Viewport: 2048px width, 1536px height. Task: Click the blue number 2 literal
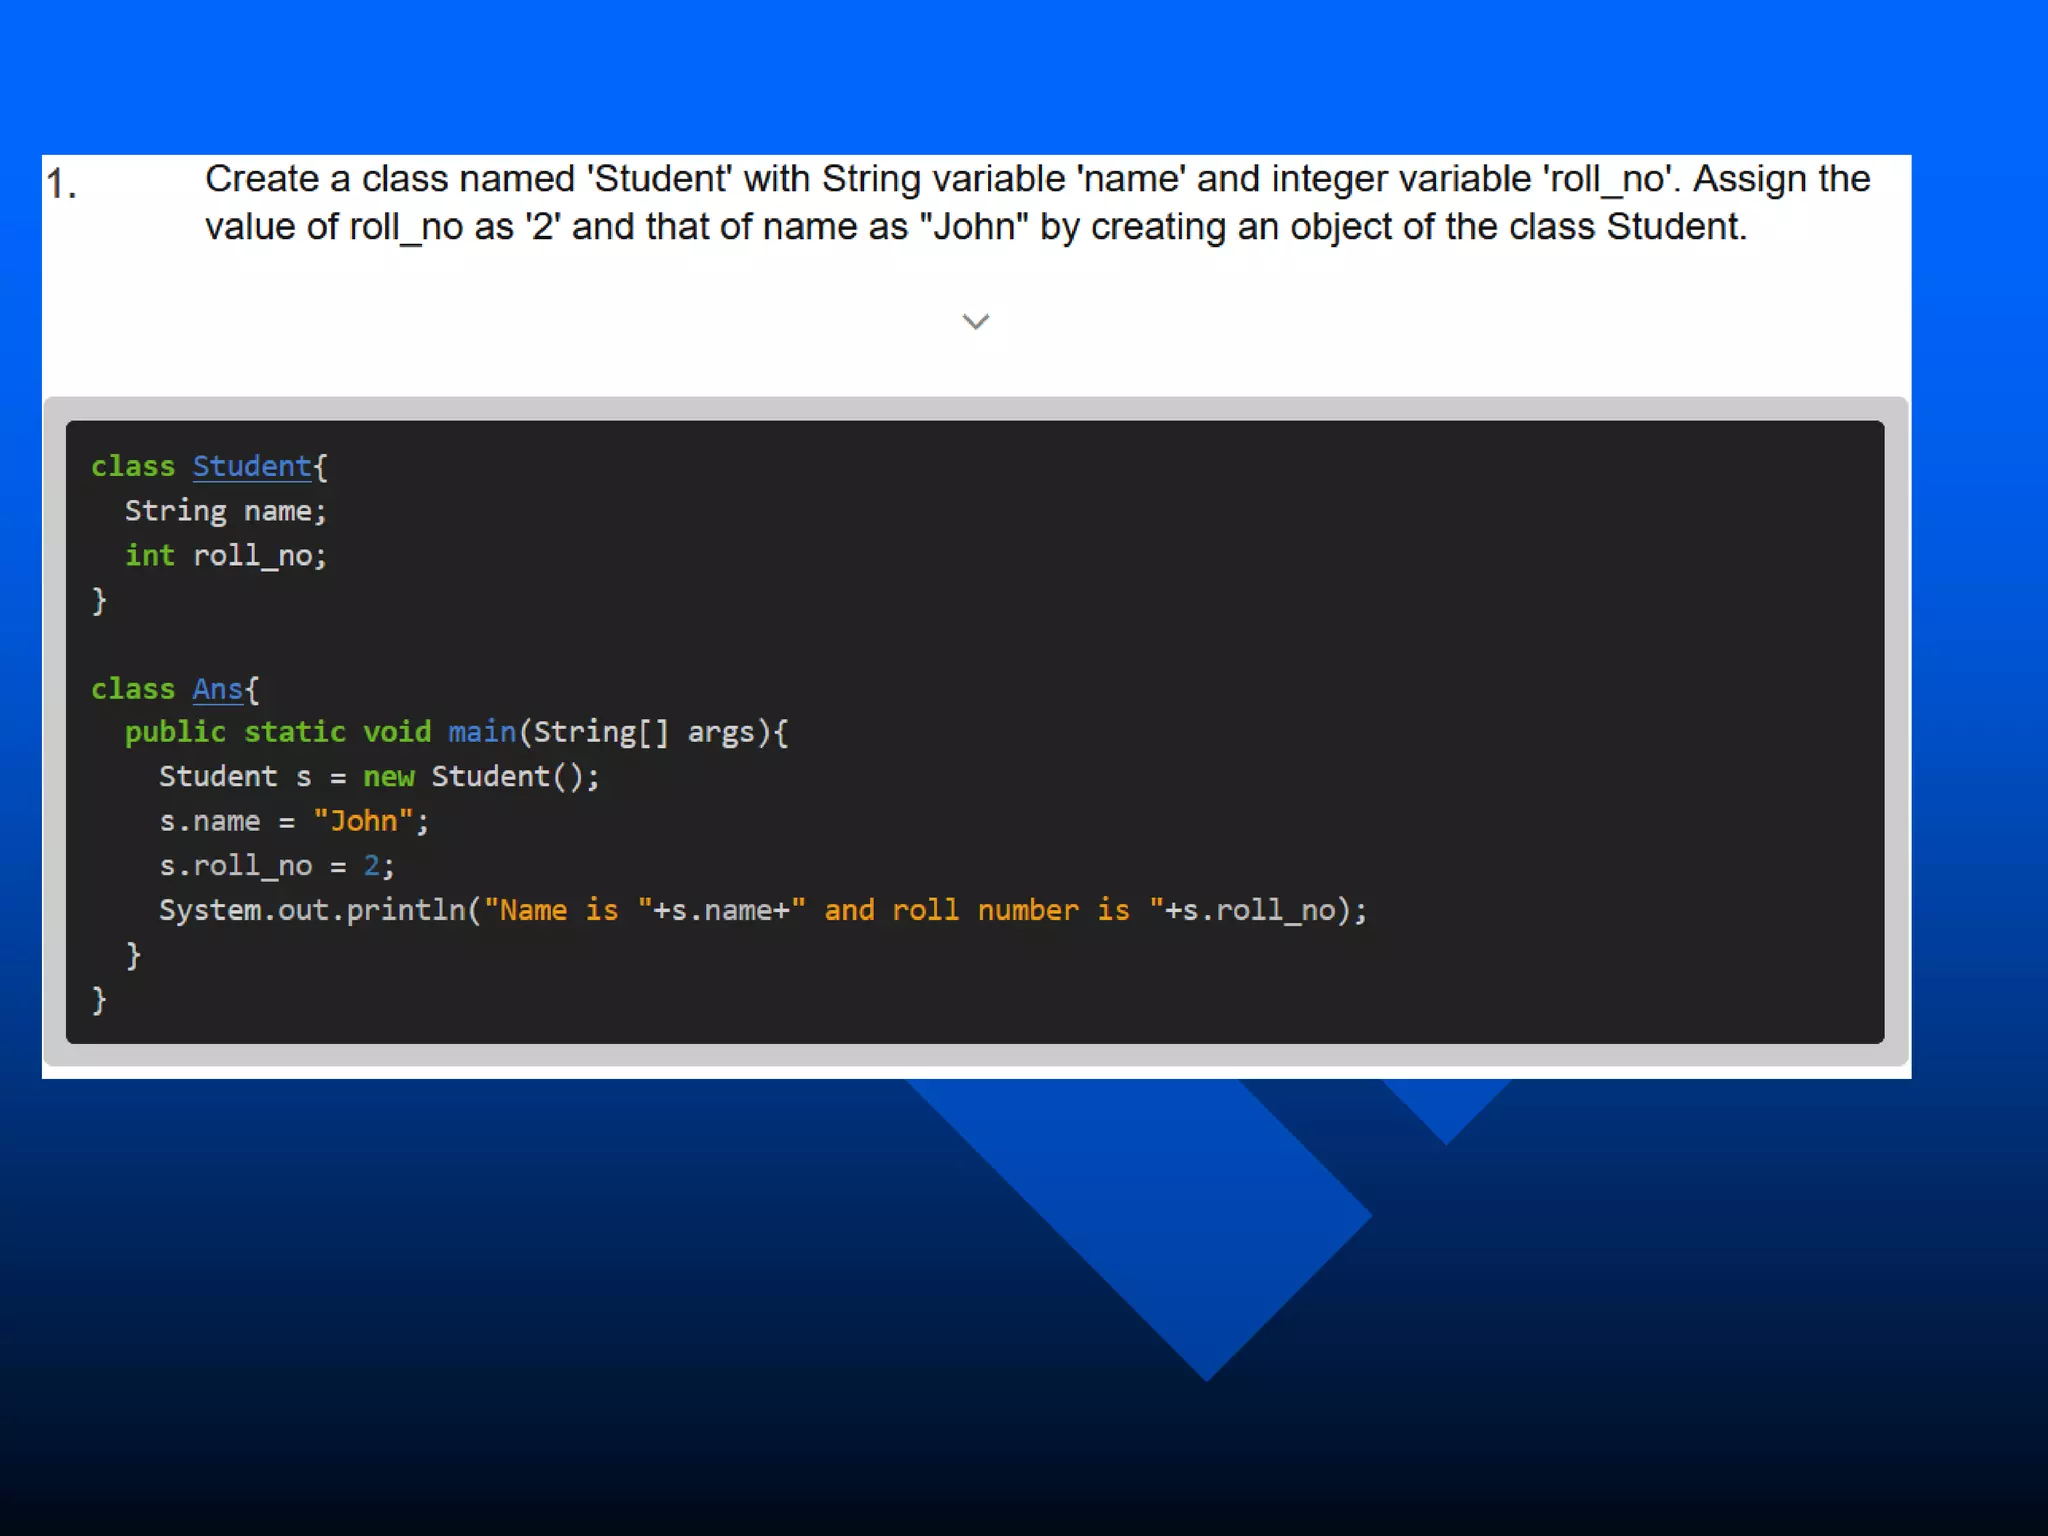click(x=371, y=866)
